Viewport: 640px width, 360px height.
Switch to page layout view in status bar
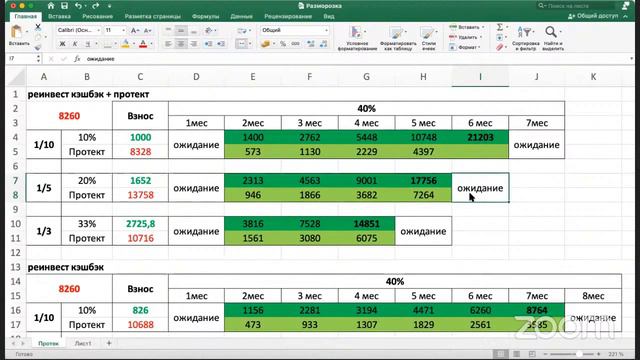click(516, 354)
